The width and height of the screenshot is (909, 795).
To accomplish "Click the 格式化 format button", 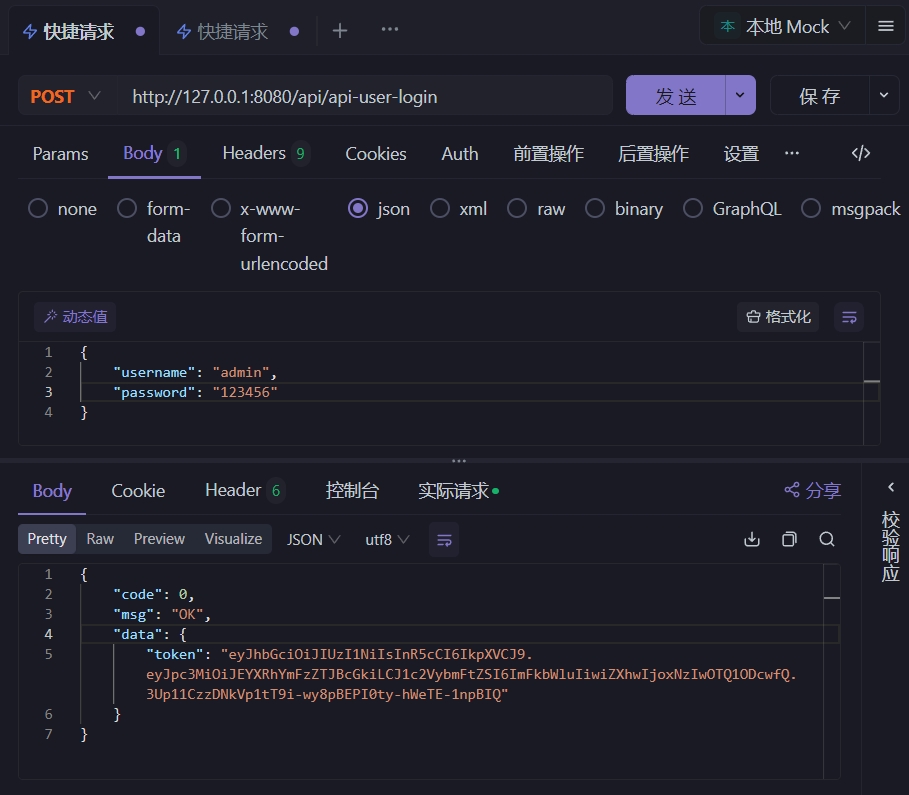I will [x=778, y=317].
